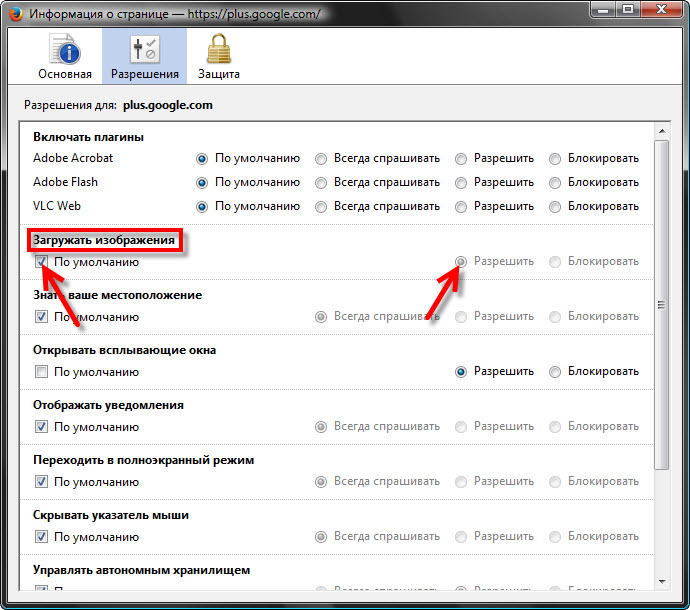The height and width of the screenshot is (610, 690).
Task: Click the vertical scrollbar thumb
Action: tap(661, 305)
